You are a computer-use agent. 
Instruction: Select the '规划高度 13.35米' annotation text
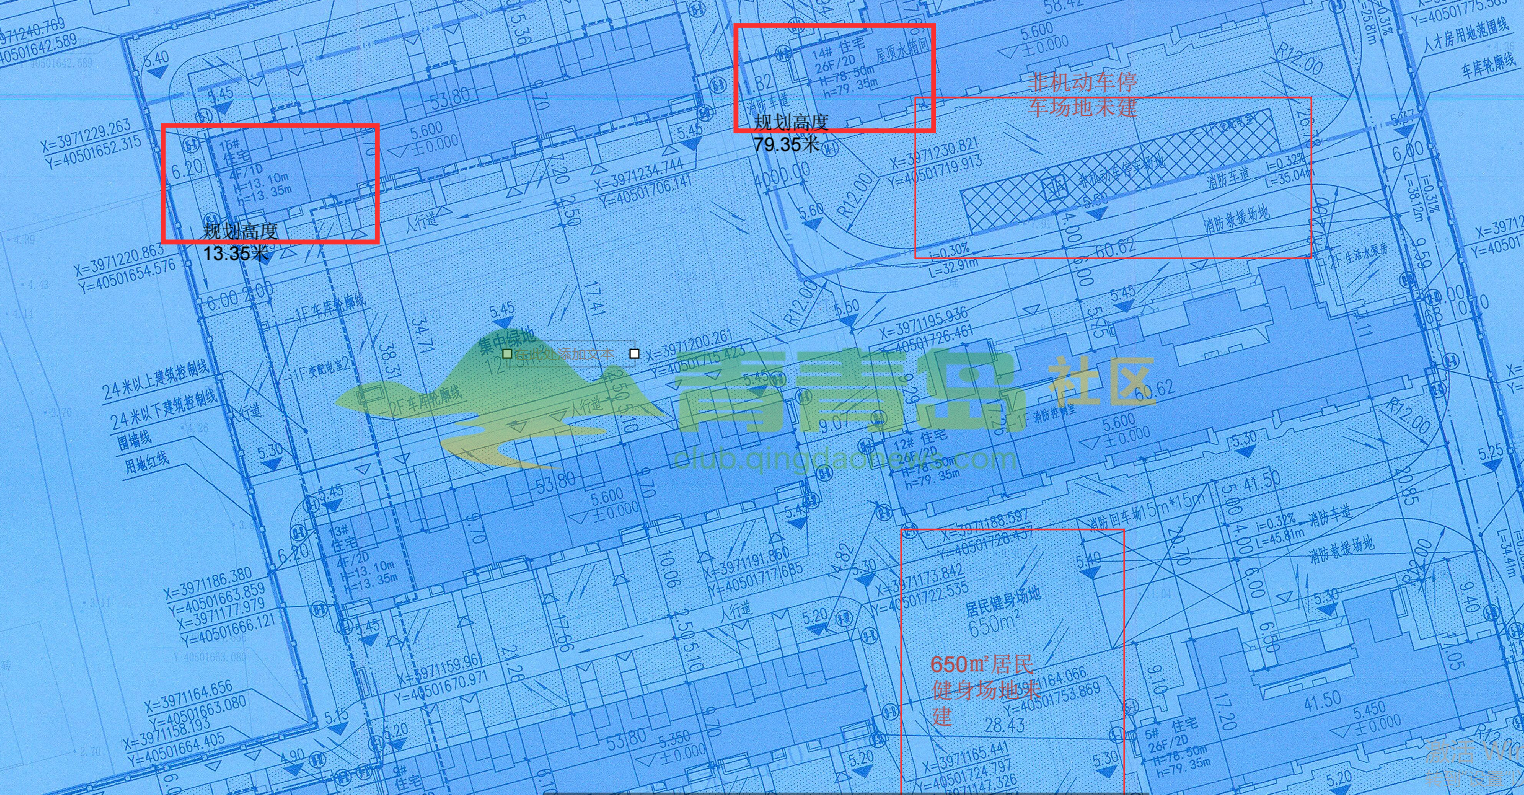click(240, 242)
